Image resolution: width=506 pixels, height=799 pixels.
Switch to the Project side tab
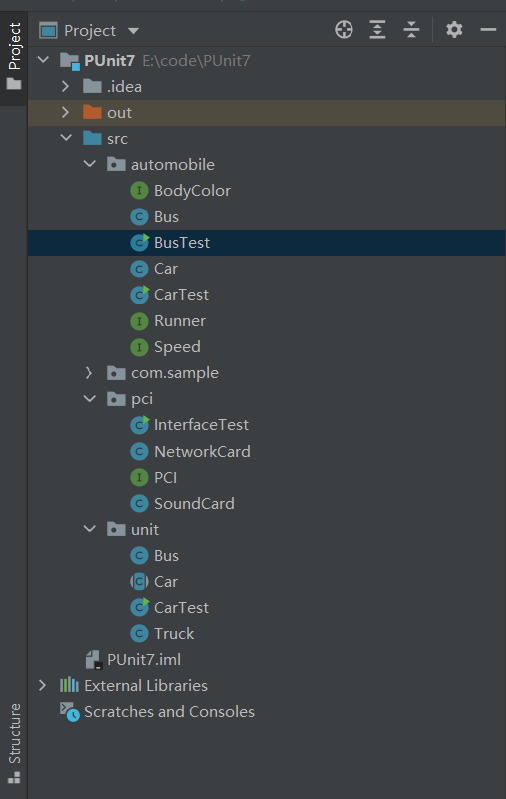[x=14, y=56]
